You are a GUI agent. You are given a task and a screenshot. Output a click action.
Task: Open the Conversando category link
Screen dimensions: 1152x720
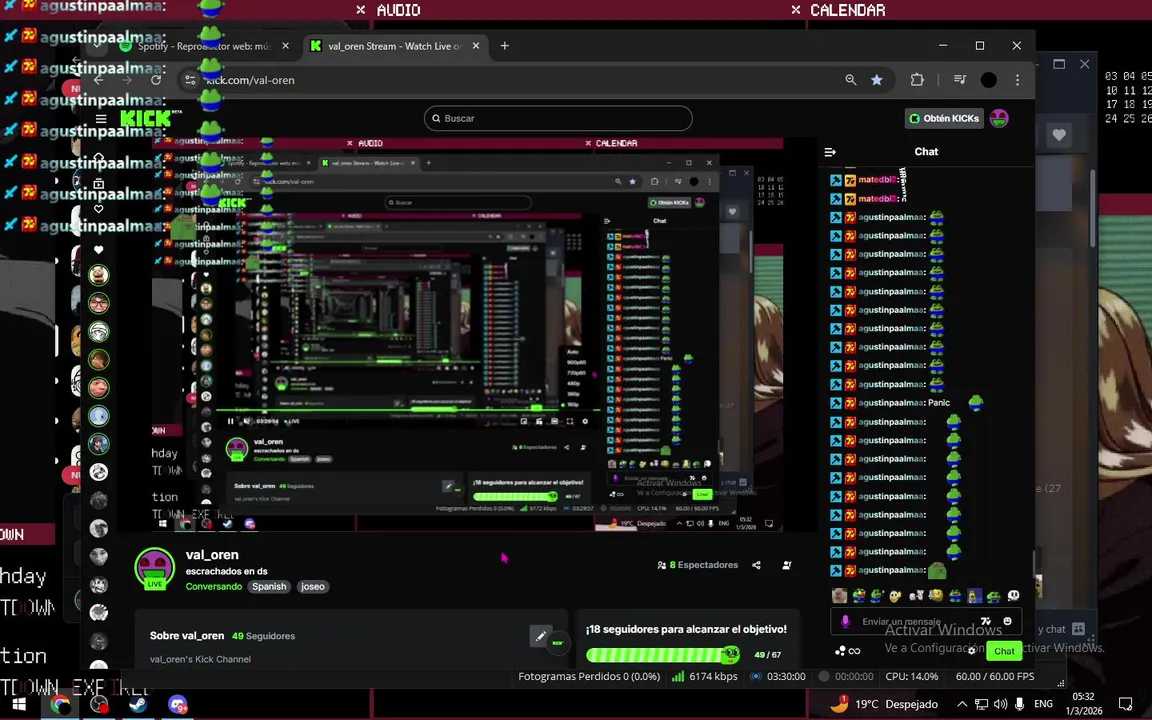[x=214, y=586]
